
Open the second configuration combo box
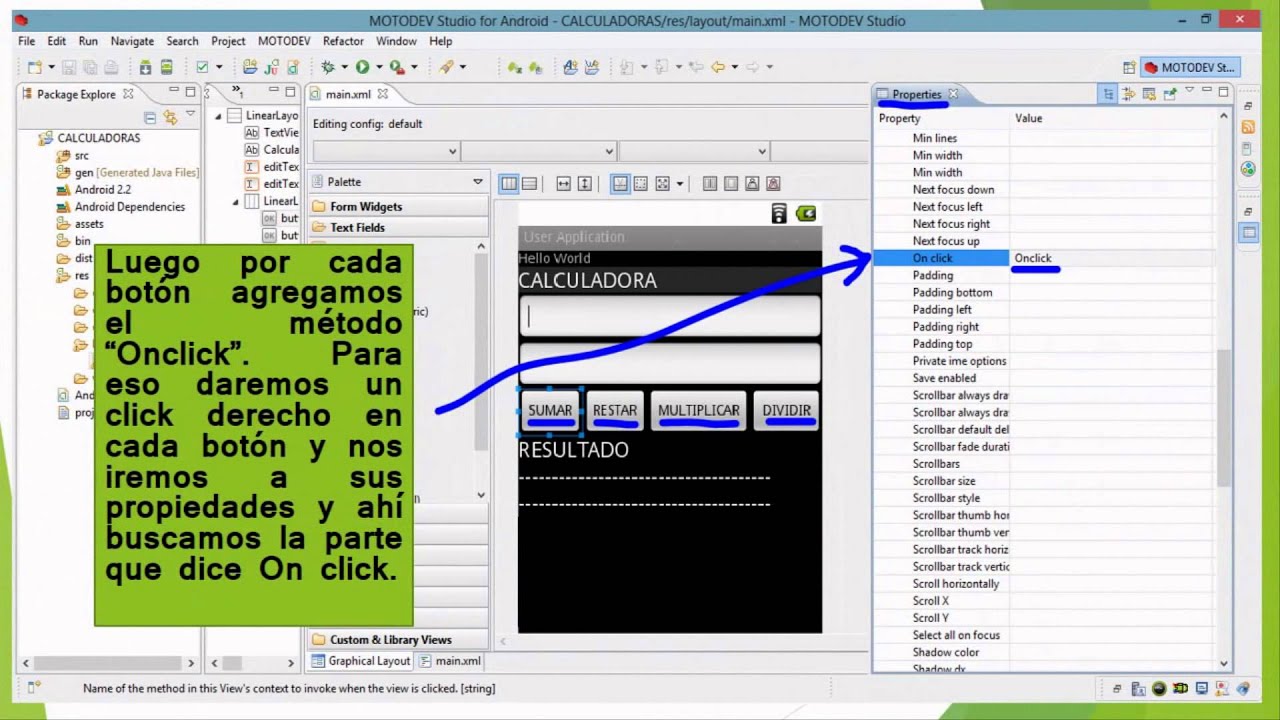(538, 151)
